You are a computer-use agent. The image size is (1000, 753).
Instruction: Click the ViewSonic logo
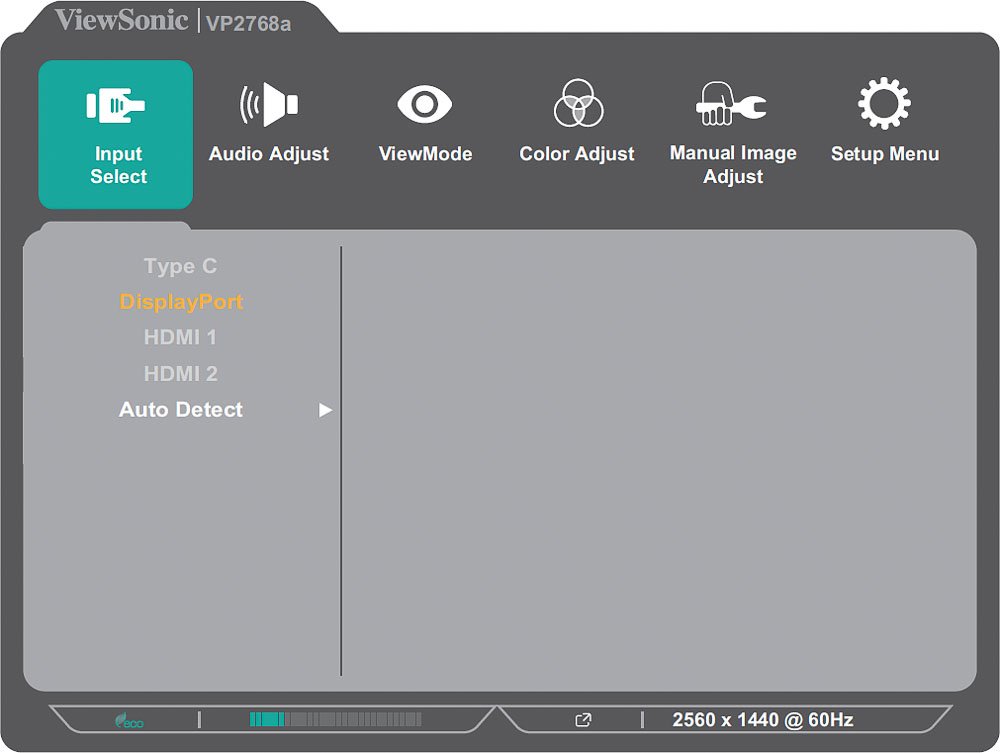click(121, 20)
